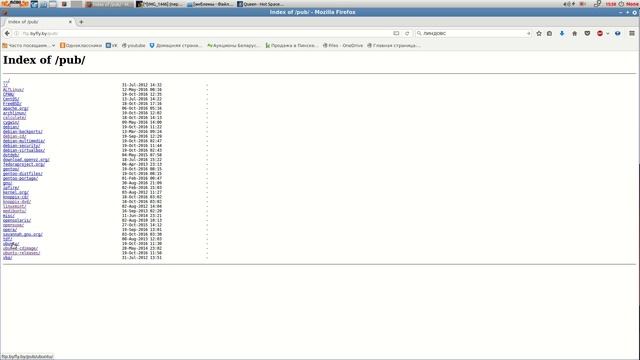
Task: Bookmark this page with the star icon
Action: pyautogui.click(x=539, y=33)
